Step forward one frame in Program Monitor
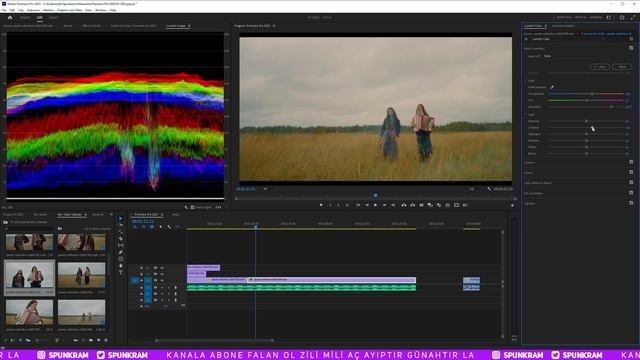The height and width of the screenshot is (360, 640). (384, 205)
